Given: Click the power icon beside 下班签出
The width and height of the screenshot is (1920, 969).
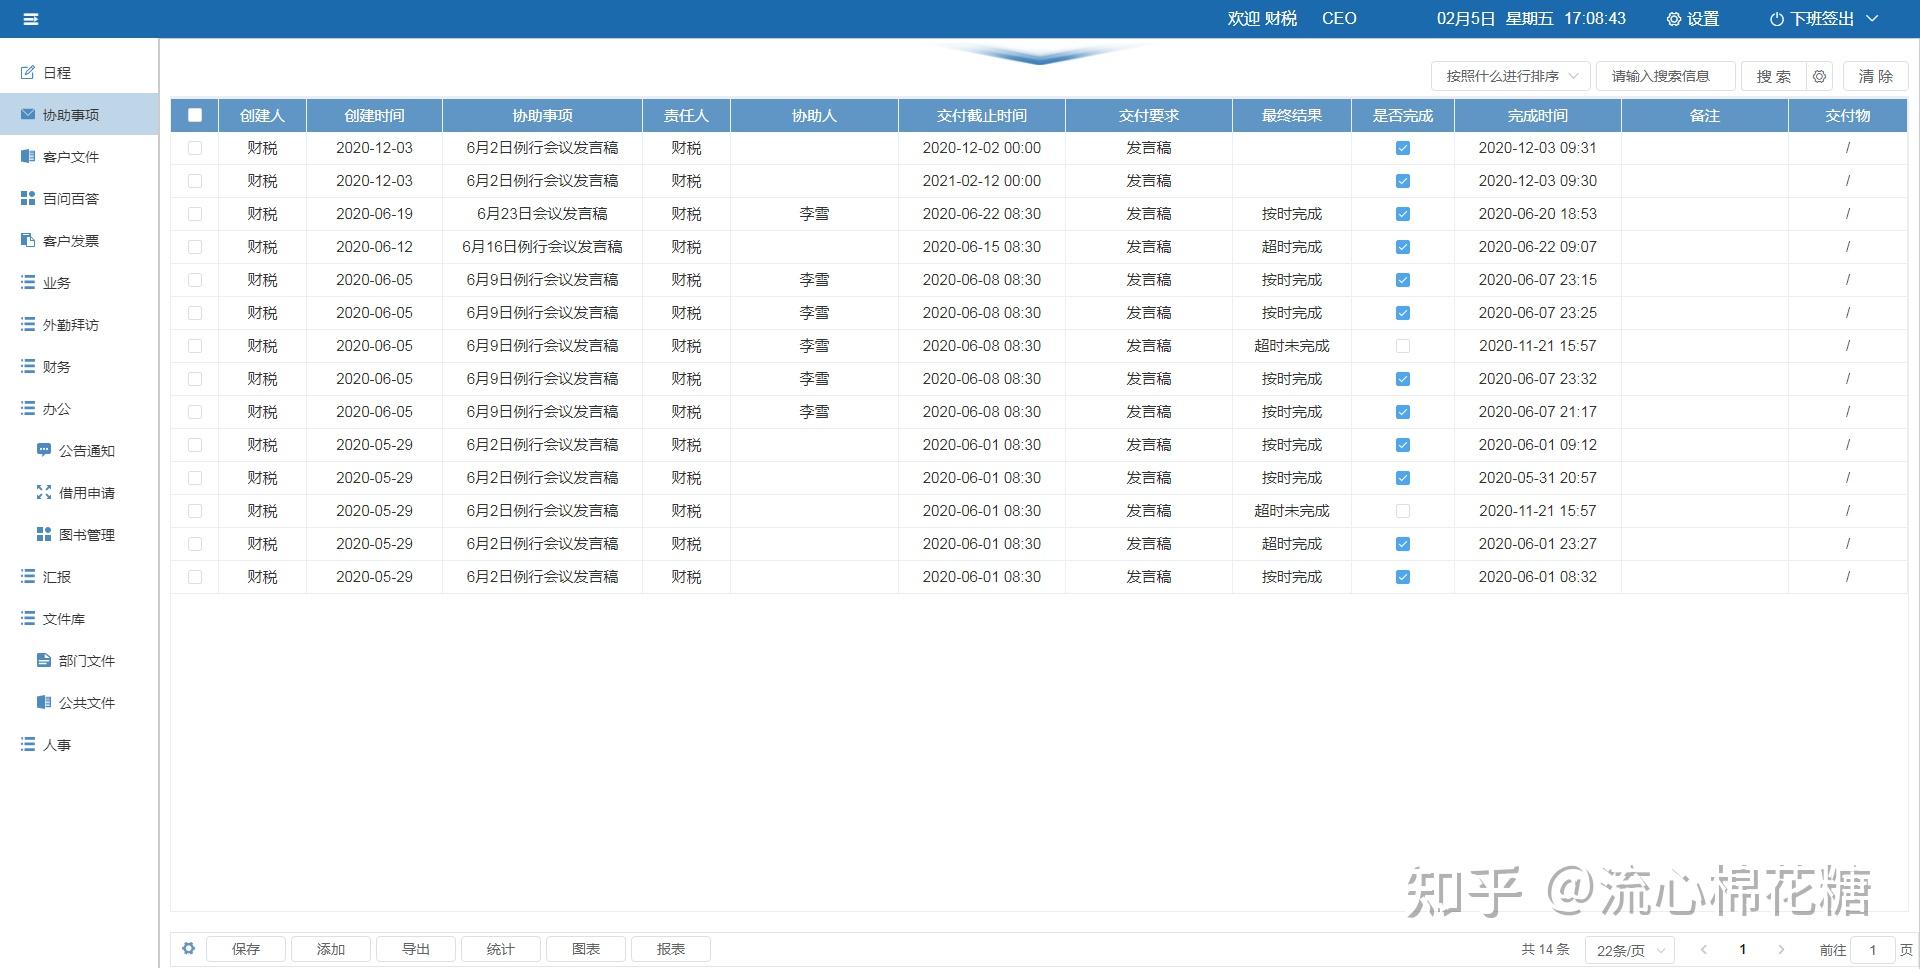Looking at the screenshot, I should (1777, 19).
